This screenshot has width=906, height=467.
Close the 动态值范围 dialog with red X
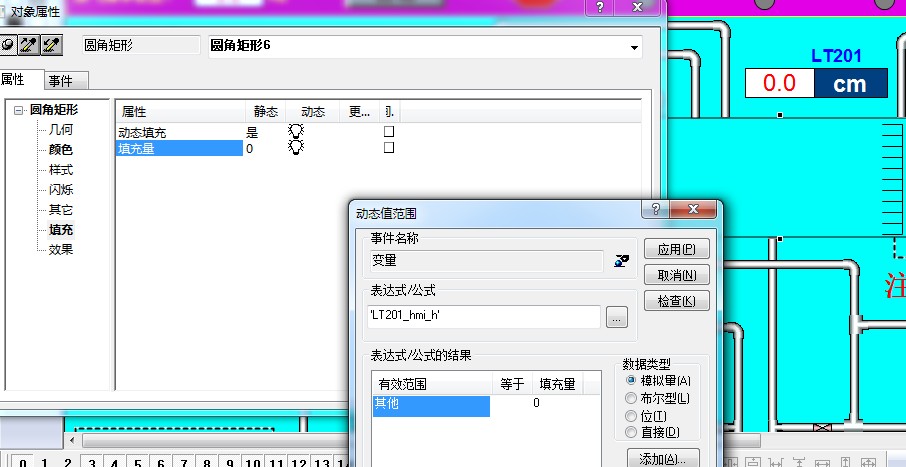(x=693, y=209)
